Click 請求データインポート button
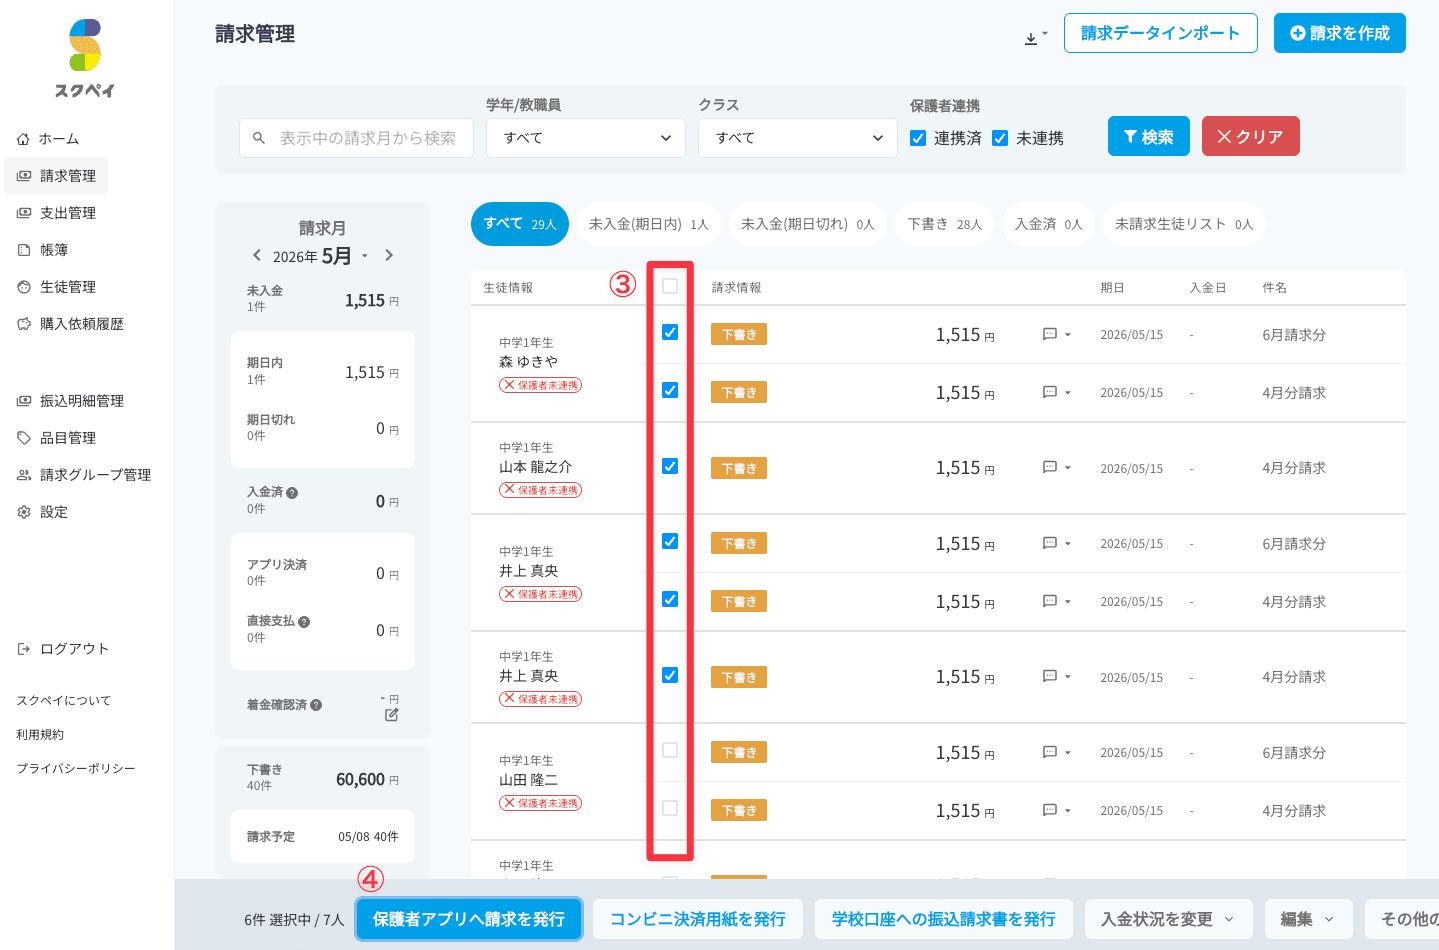The width and height of the screenshot is (1439, 950). [1161, 33]
